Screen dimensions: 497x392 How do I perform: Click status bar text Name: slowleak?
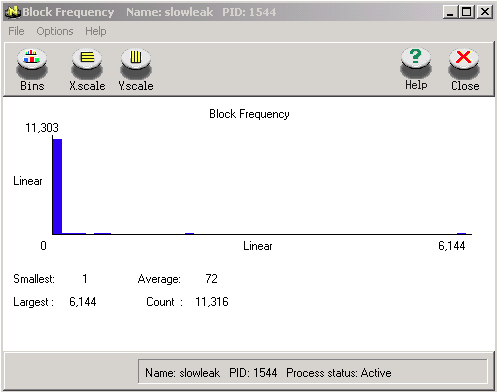[x=182, y=373]
